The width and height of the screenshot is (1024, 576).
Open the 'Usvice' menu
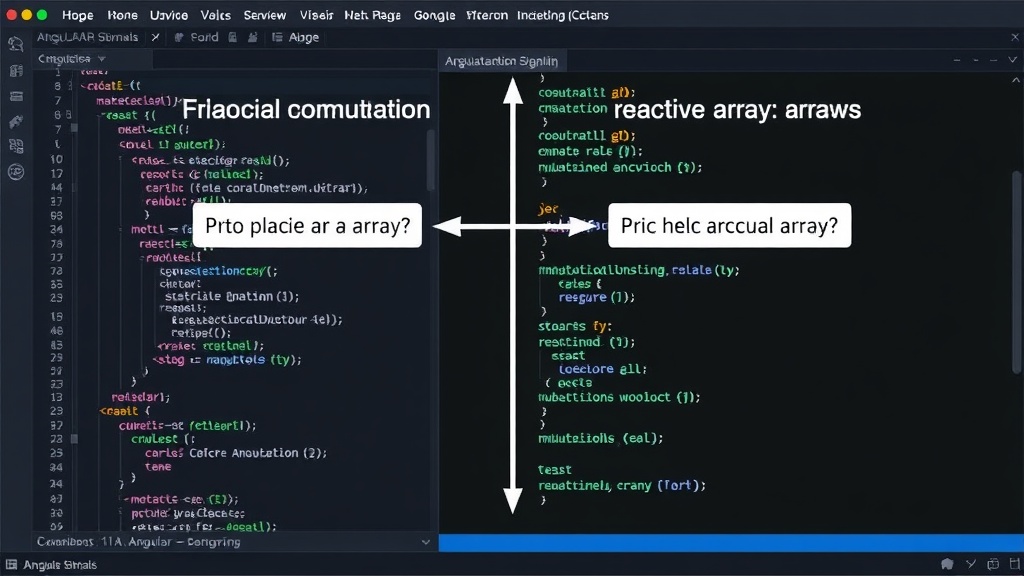click(168, 15)
